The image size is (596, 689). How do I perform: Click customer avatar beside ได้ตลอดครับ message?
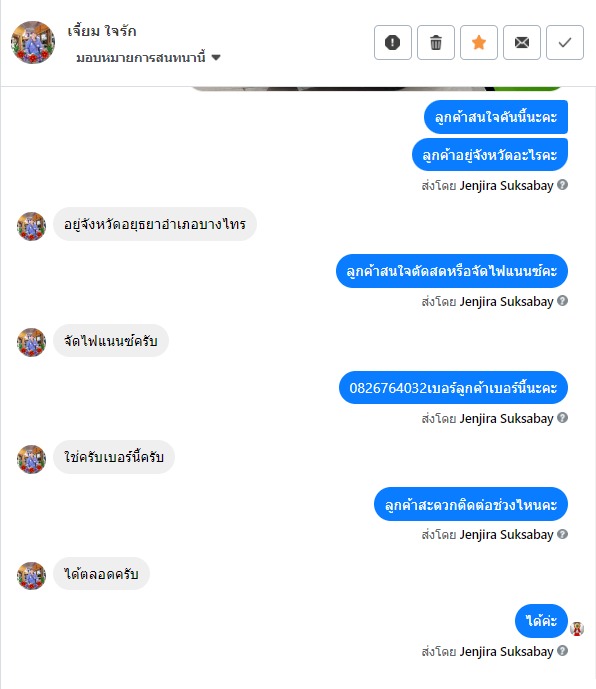click(x=31, y=576)
